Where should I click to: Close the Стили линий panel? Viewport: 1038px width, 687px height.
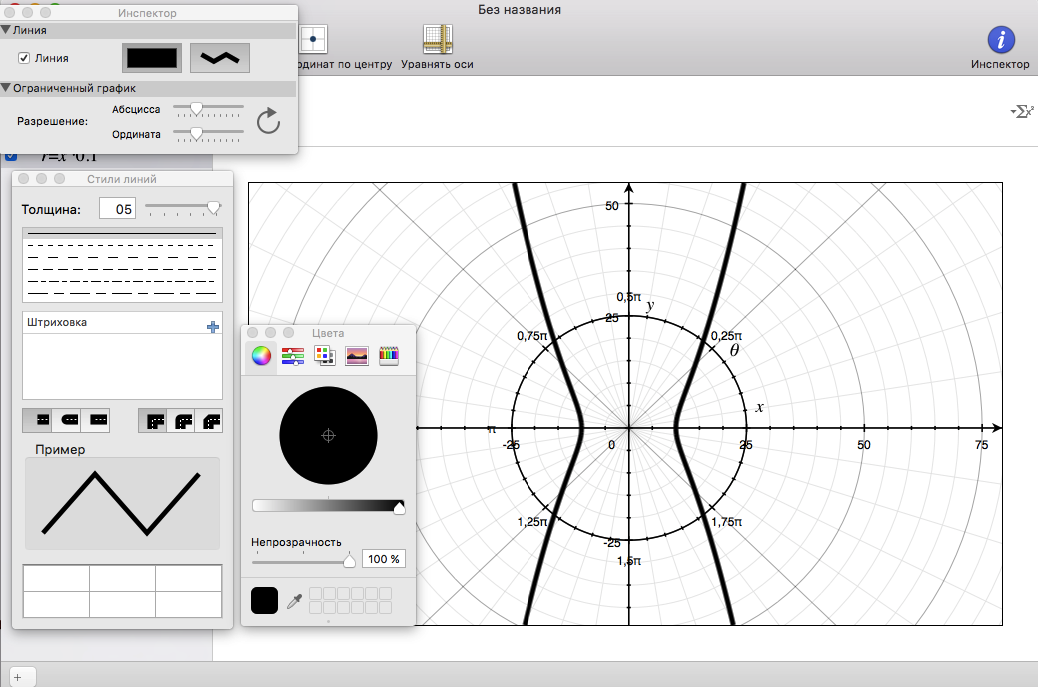point(23,179)
